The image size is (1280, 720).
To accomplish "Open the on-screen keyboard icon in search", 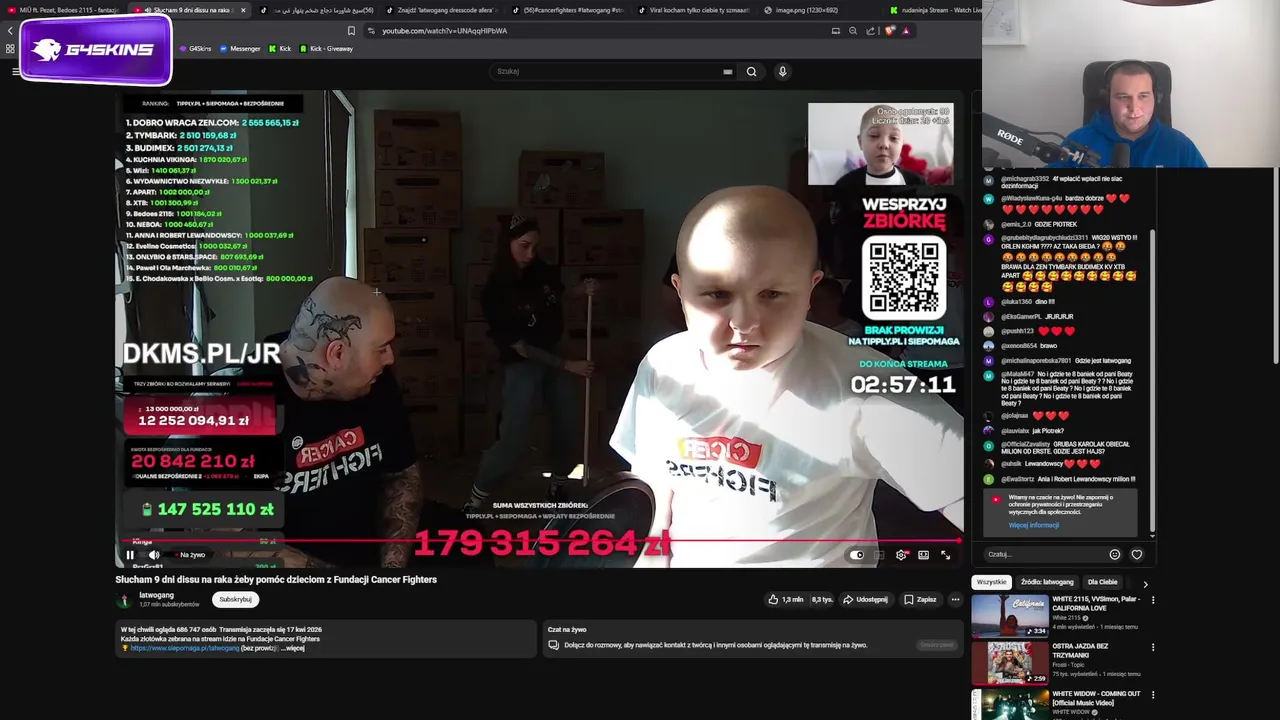I will tap(728, 71).
